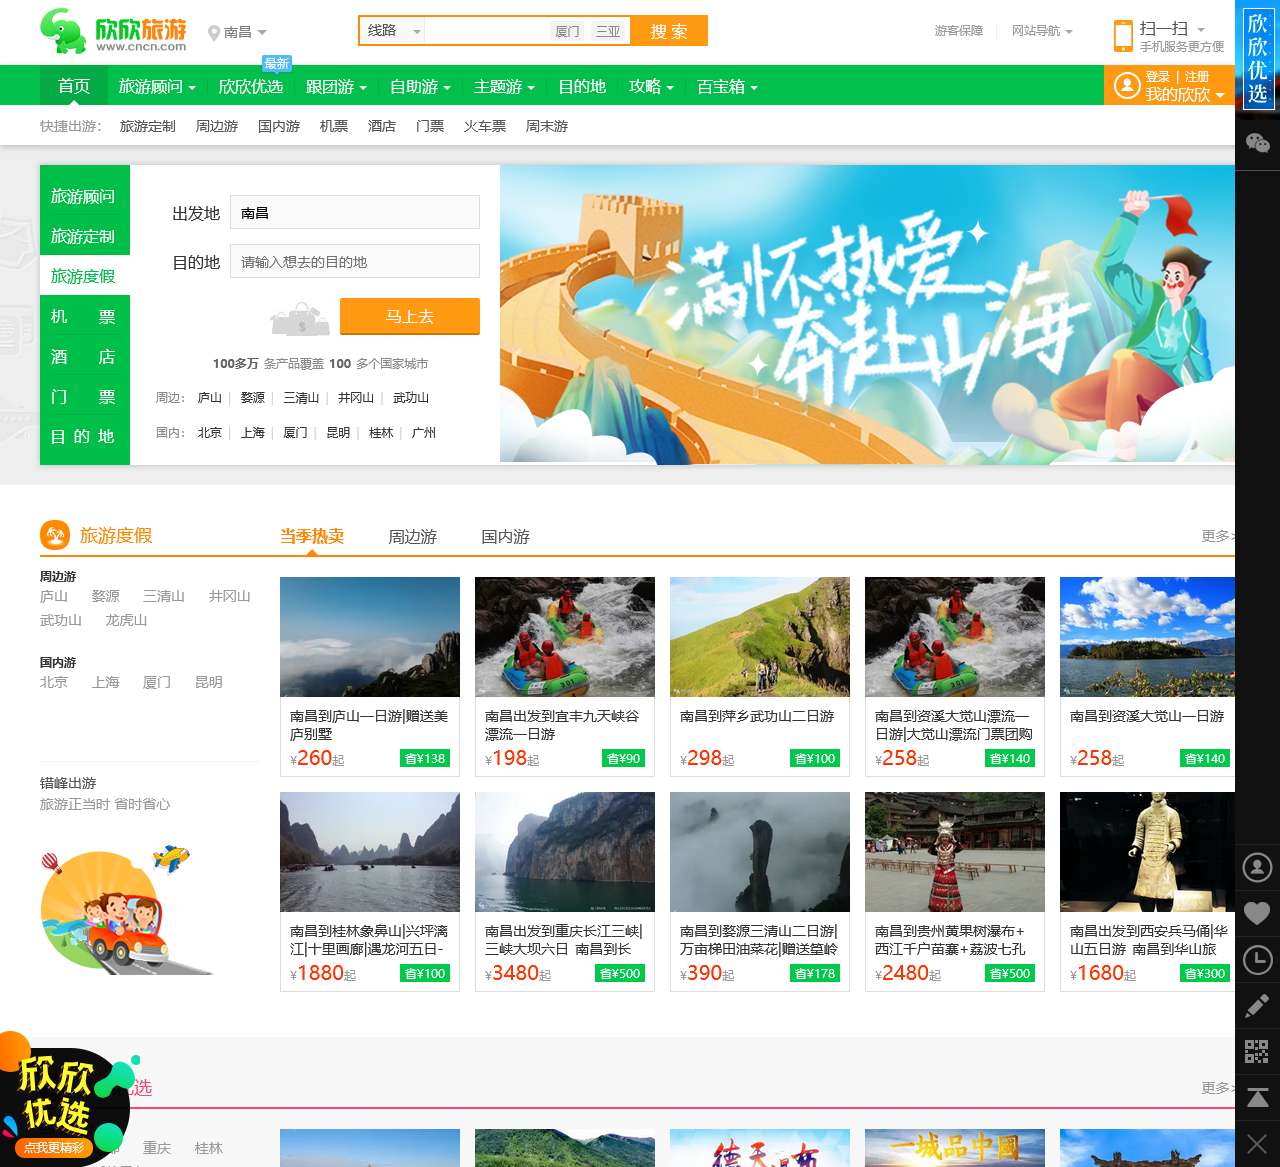
Task: Open the 欣欣优选 blue banner at top right
Action: pyautogui.click(x=1257, y=58)
